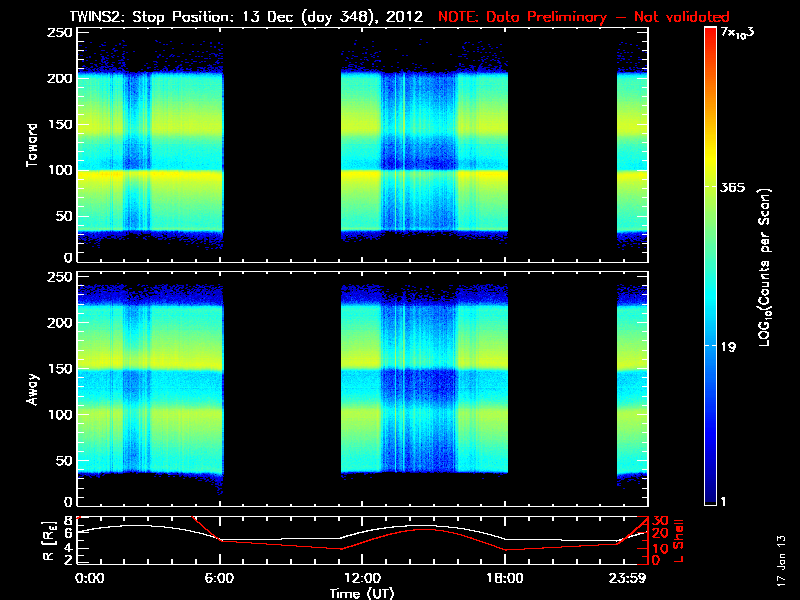Click the "200" tick of the Away panel
Screen dimensions: 800x600
[x=60, y=322]
